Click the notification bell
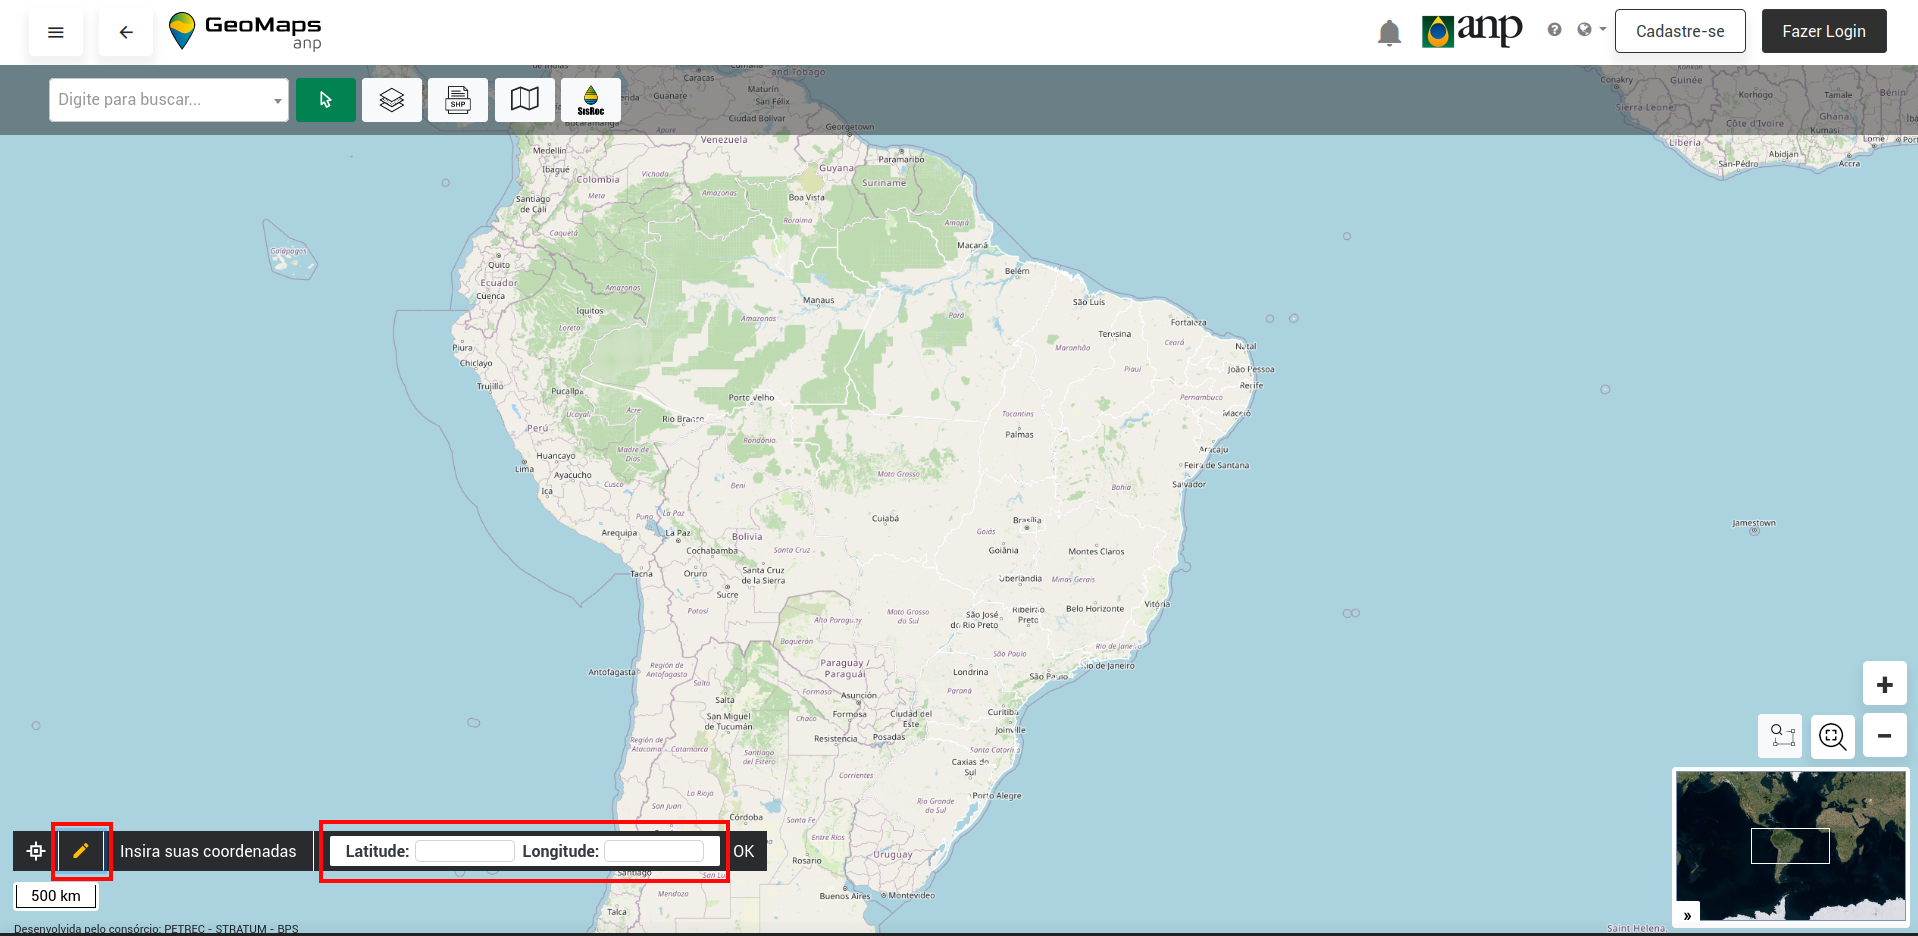The width and height of the screenshot is (1918, 936). tap(1388, 31)
